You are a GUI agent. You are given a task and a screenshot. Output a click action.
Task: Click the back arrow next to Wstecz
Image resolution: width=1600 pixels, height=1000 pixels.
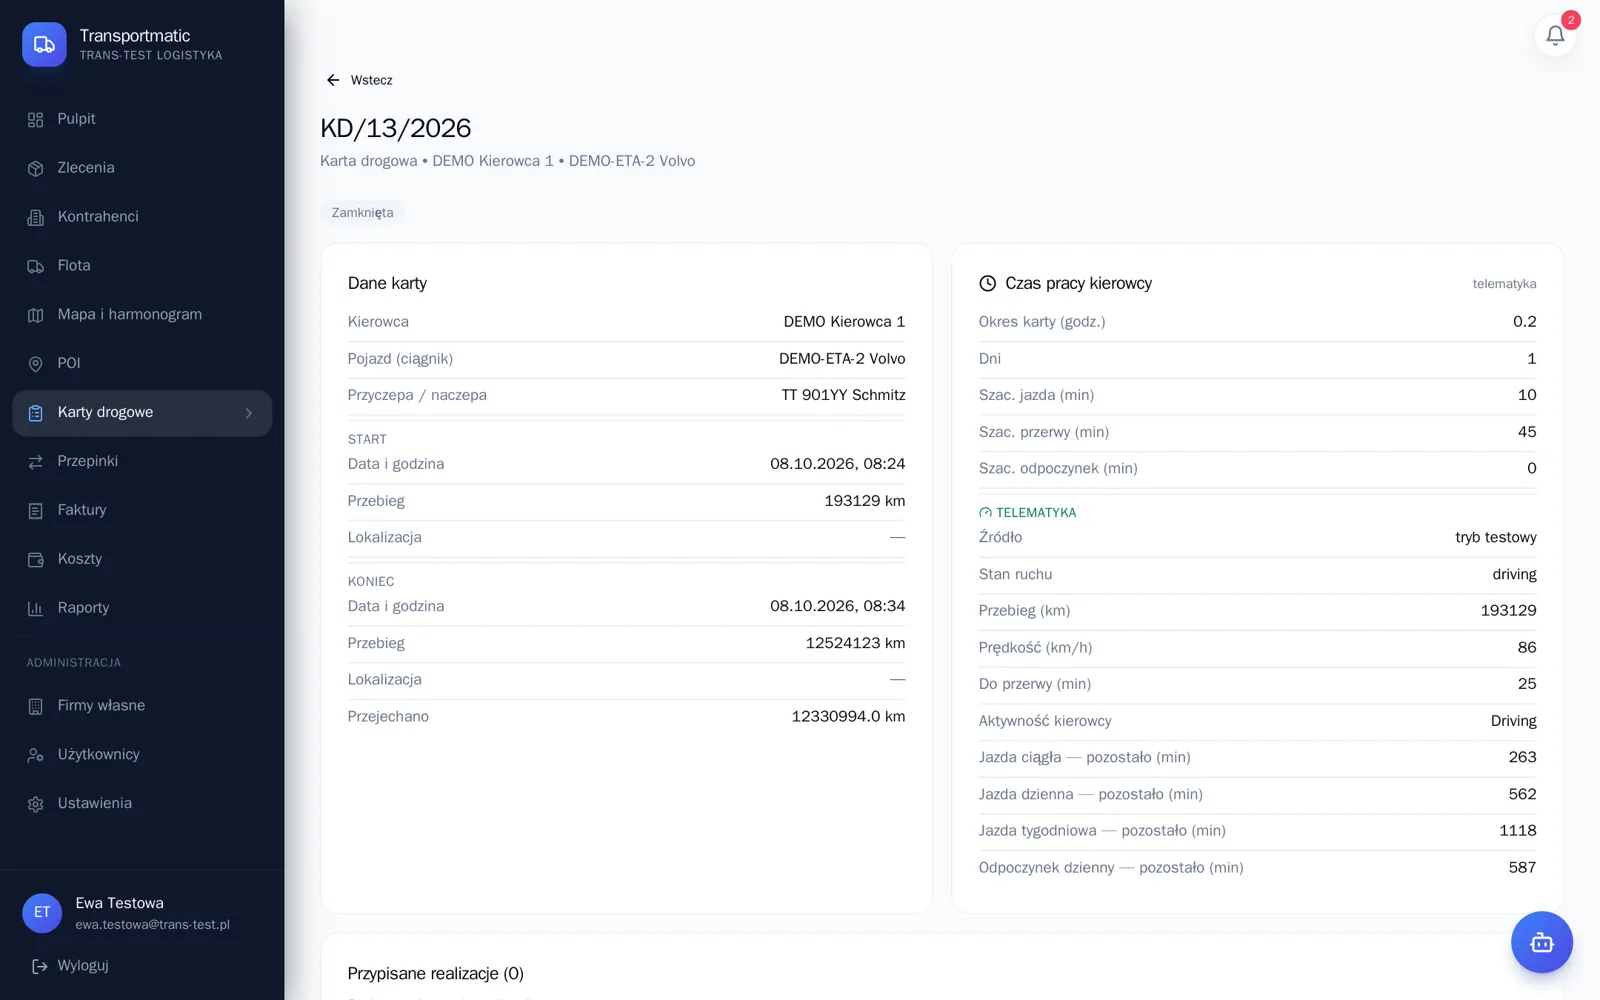point(333,80)
